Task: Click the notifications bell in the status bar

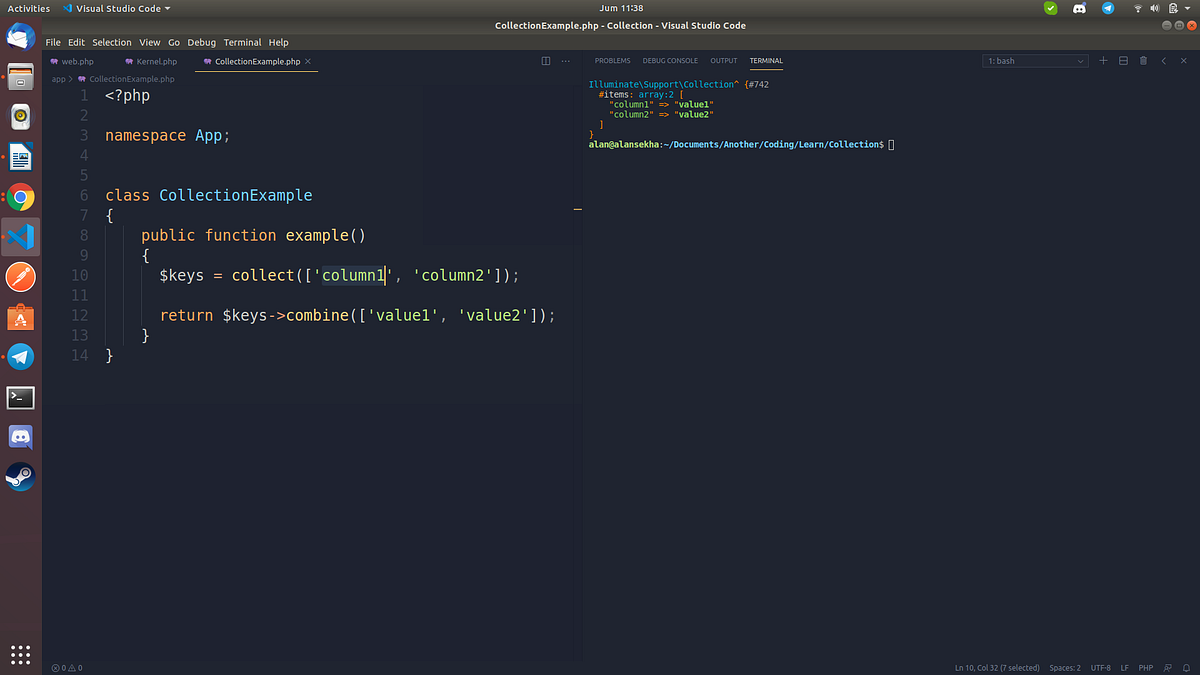Action: click(1188, 667)
